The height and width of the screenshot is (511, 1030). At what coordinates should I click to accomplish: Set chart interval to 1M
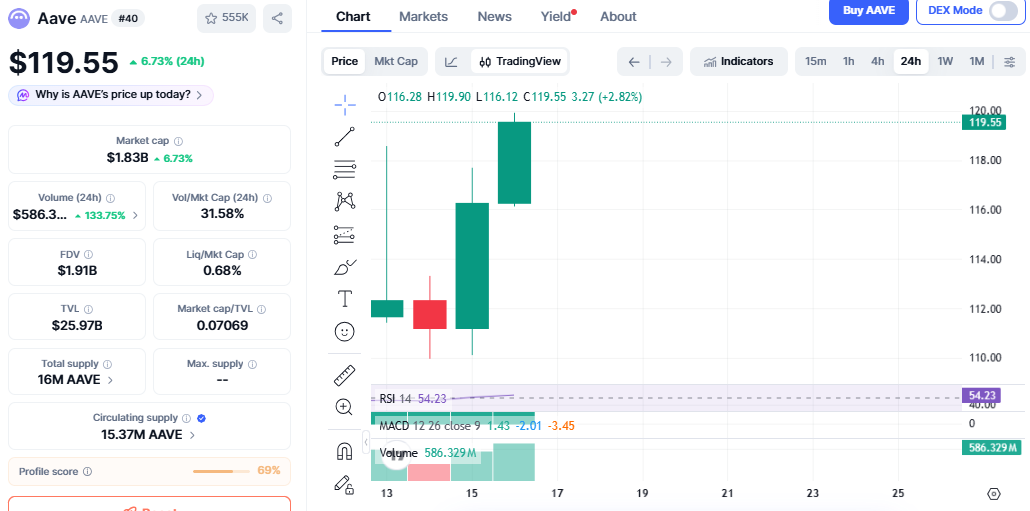click(x=977, y=62)
